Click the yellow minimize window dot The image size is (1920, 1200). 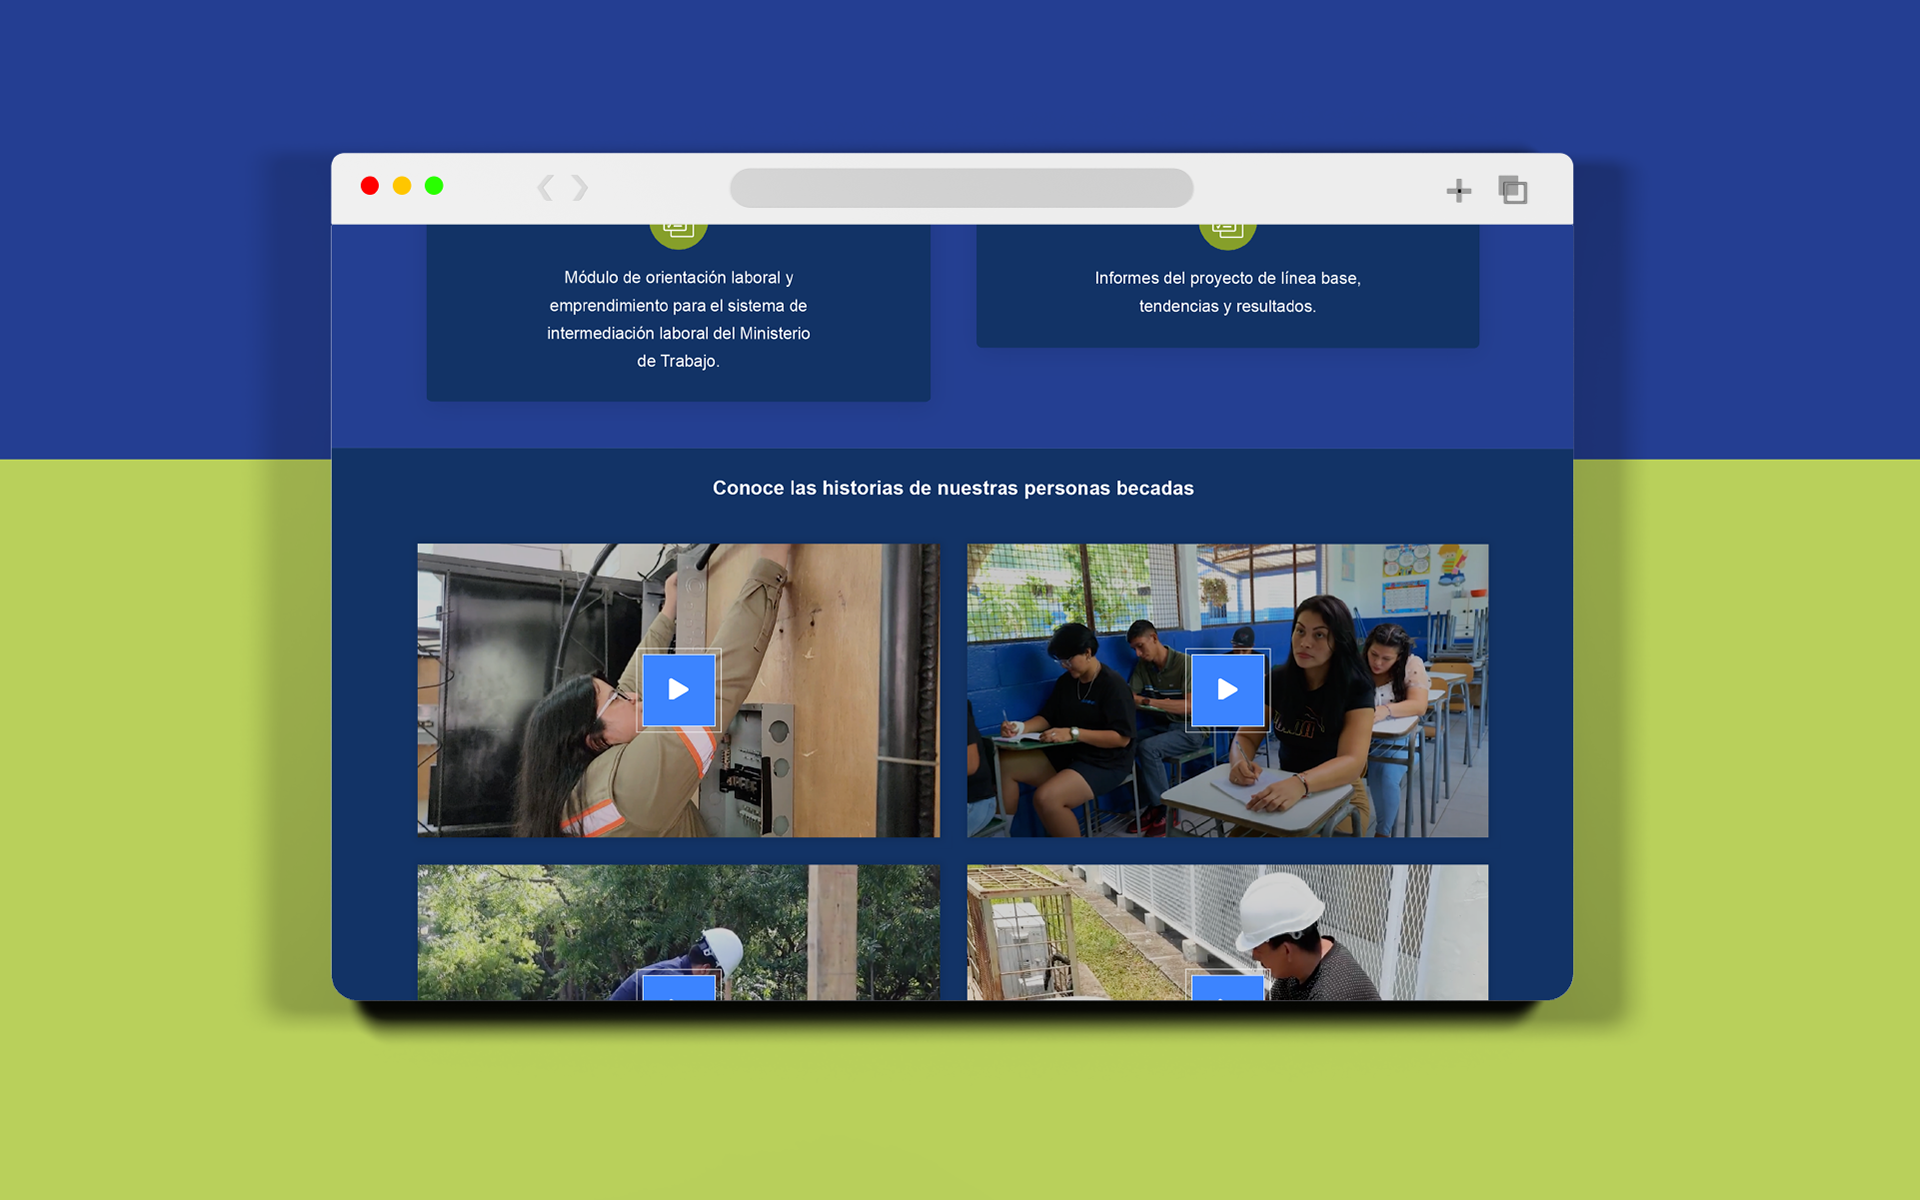pyautogui.click(x=402, y=186)
